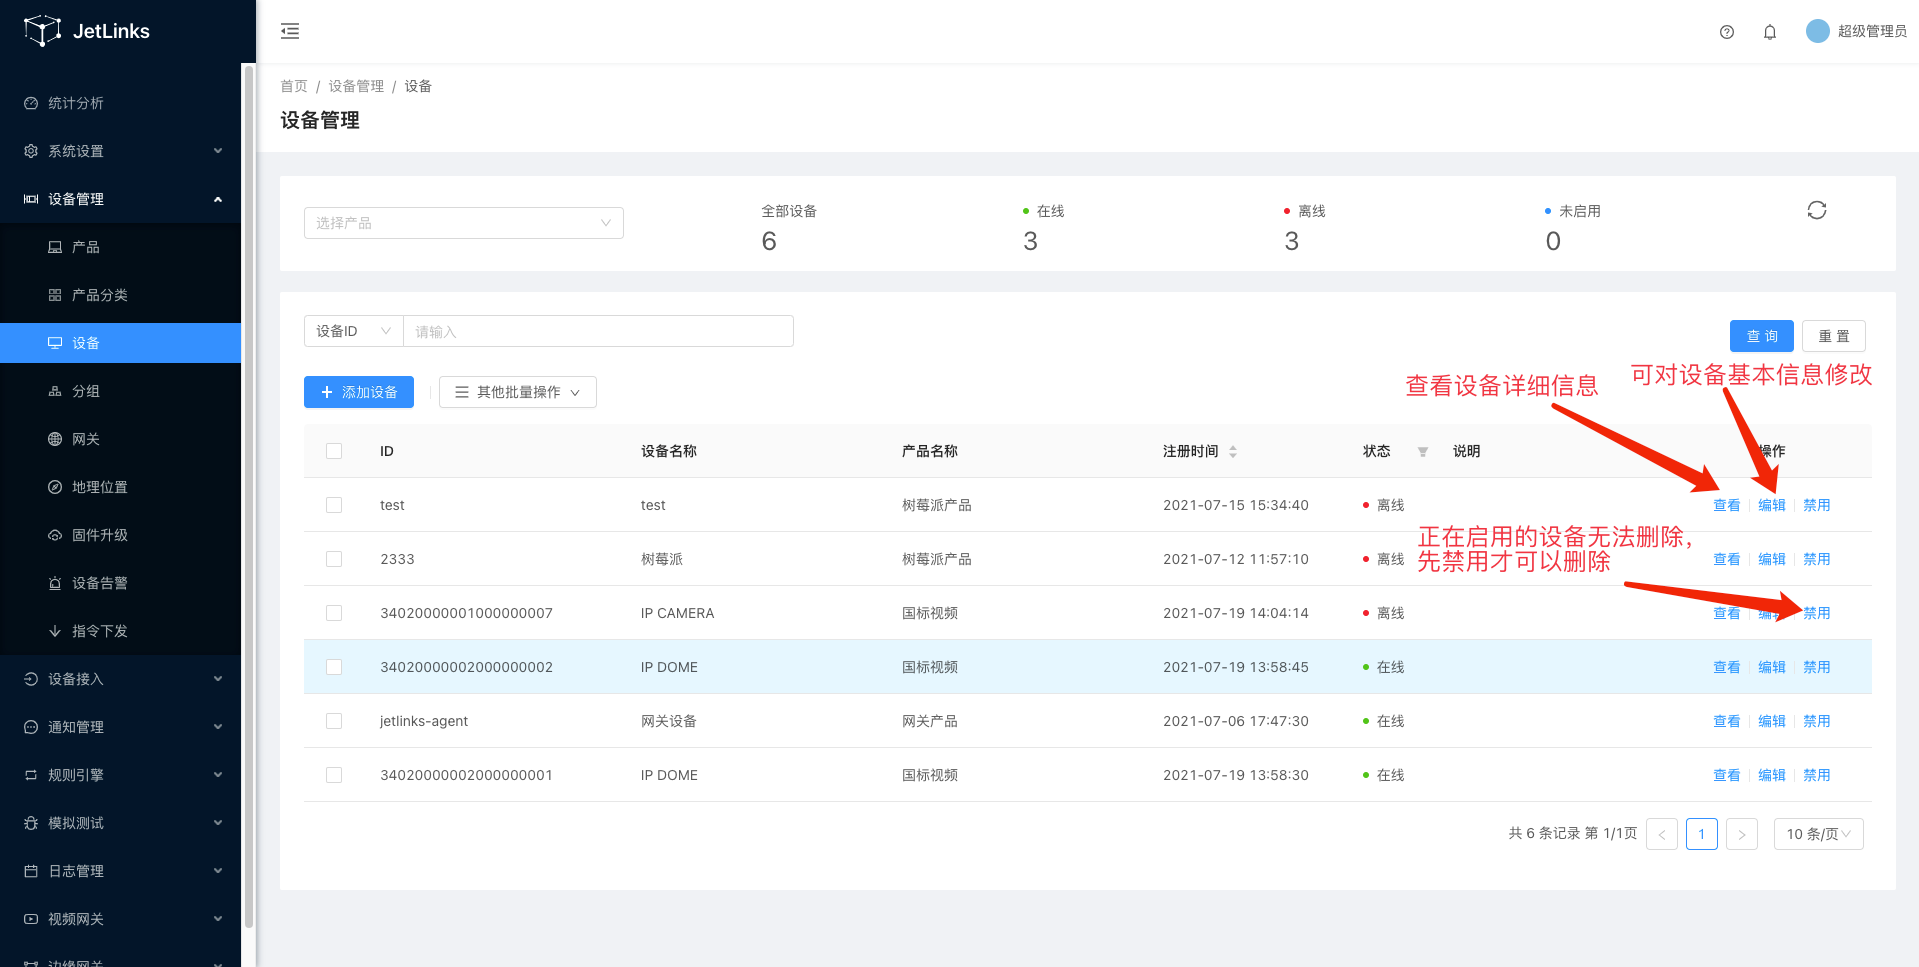Open 统计分析 in the sidebar
The width and height of the screenshot is (1919, 967).
pos(120,103)
